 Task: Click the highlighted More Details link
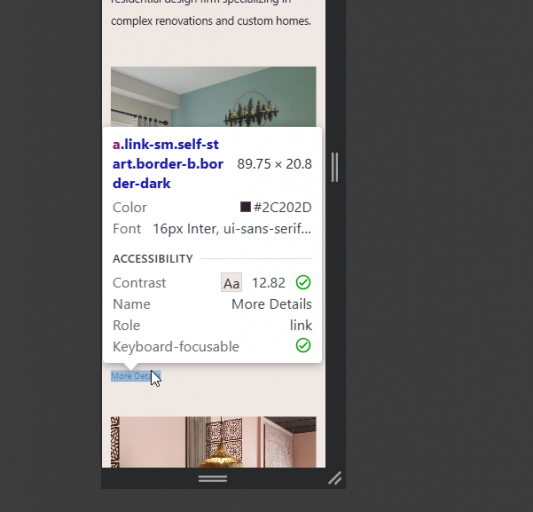click(136, 376)
